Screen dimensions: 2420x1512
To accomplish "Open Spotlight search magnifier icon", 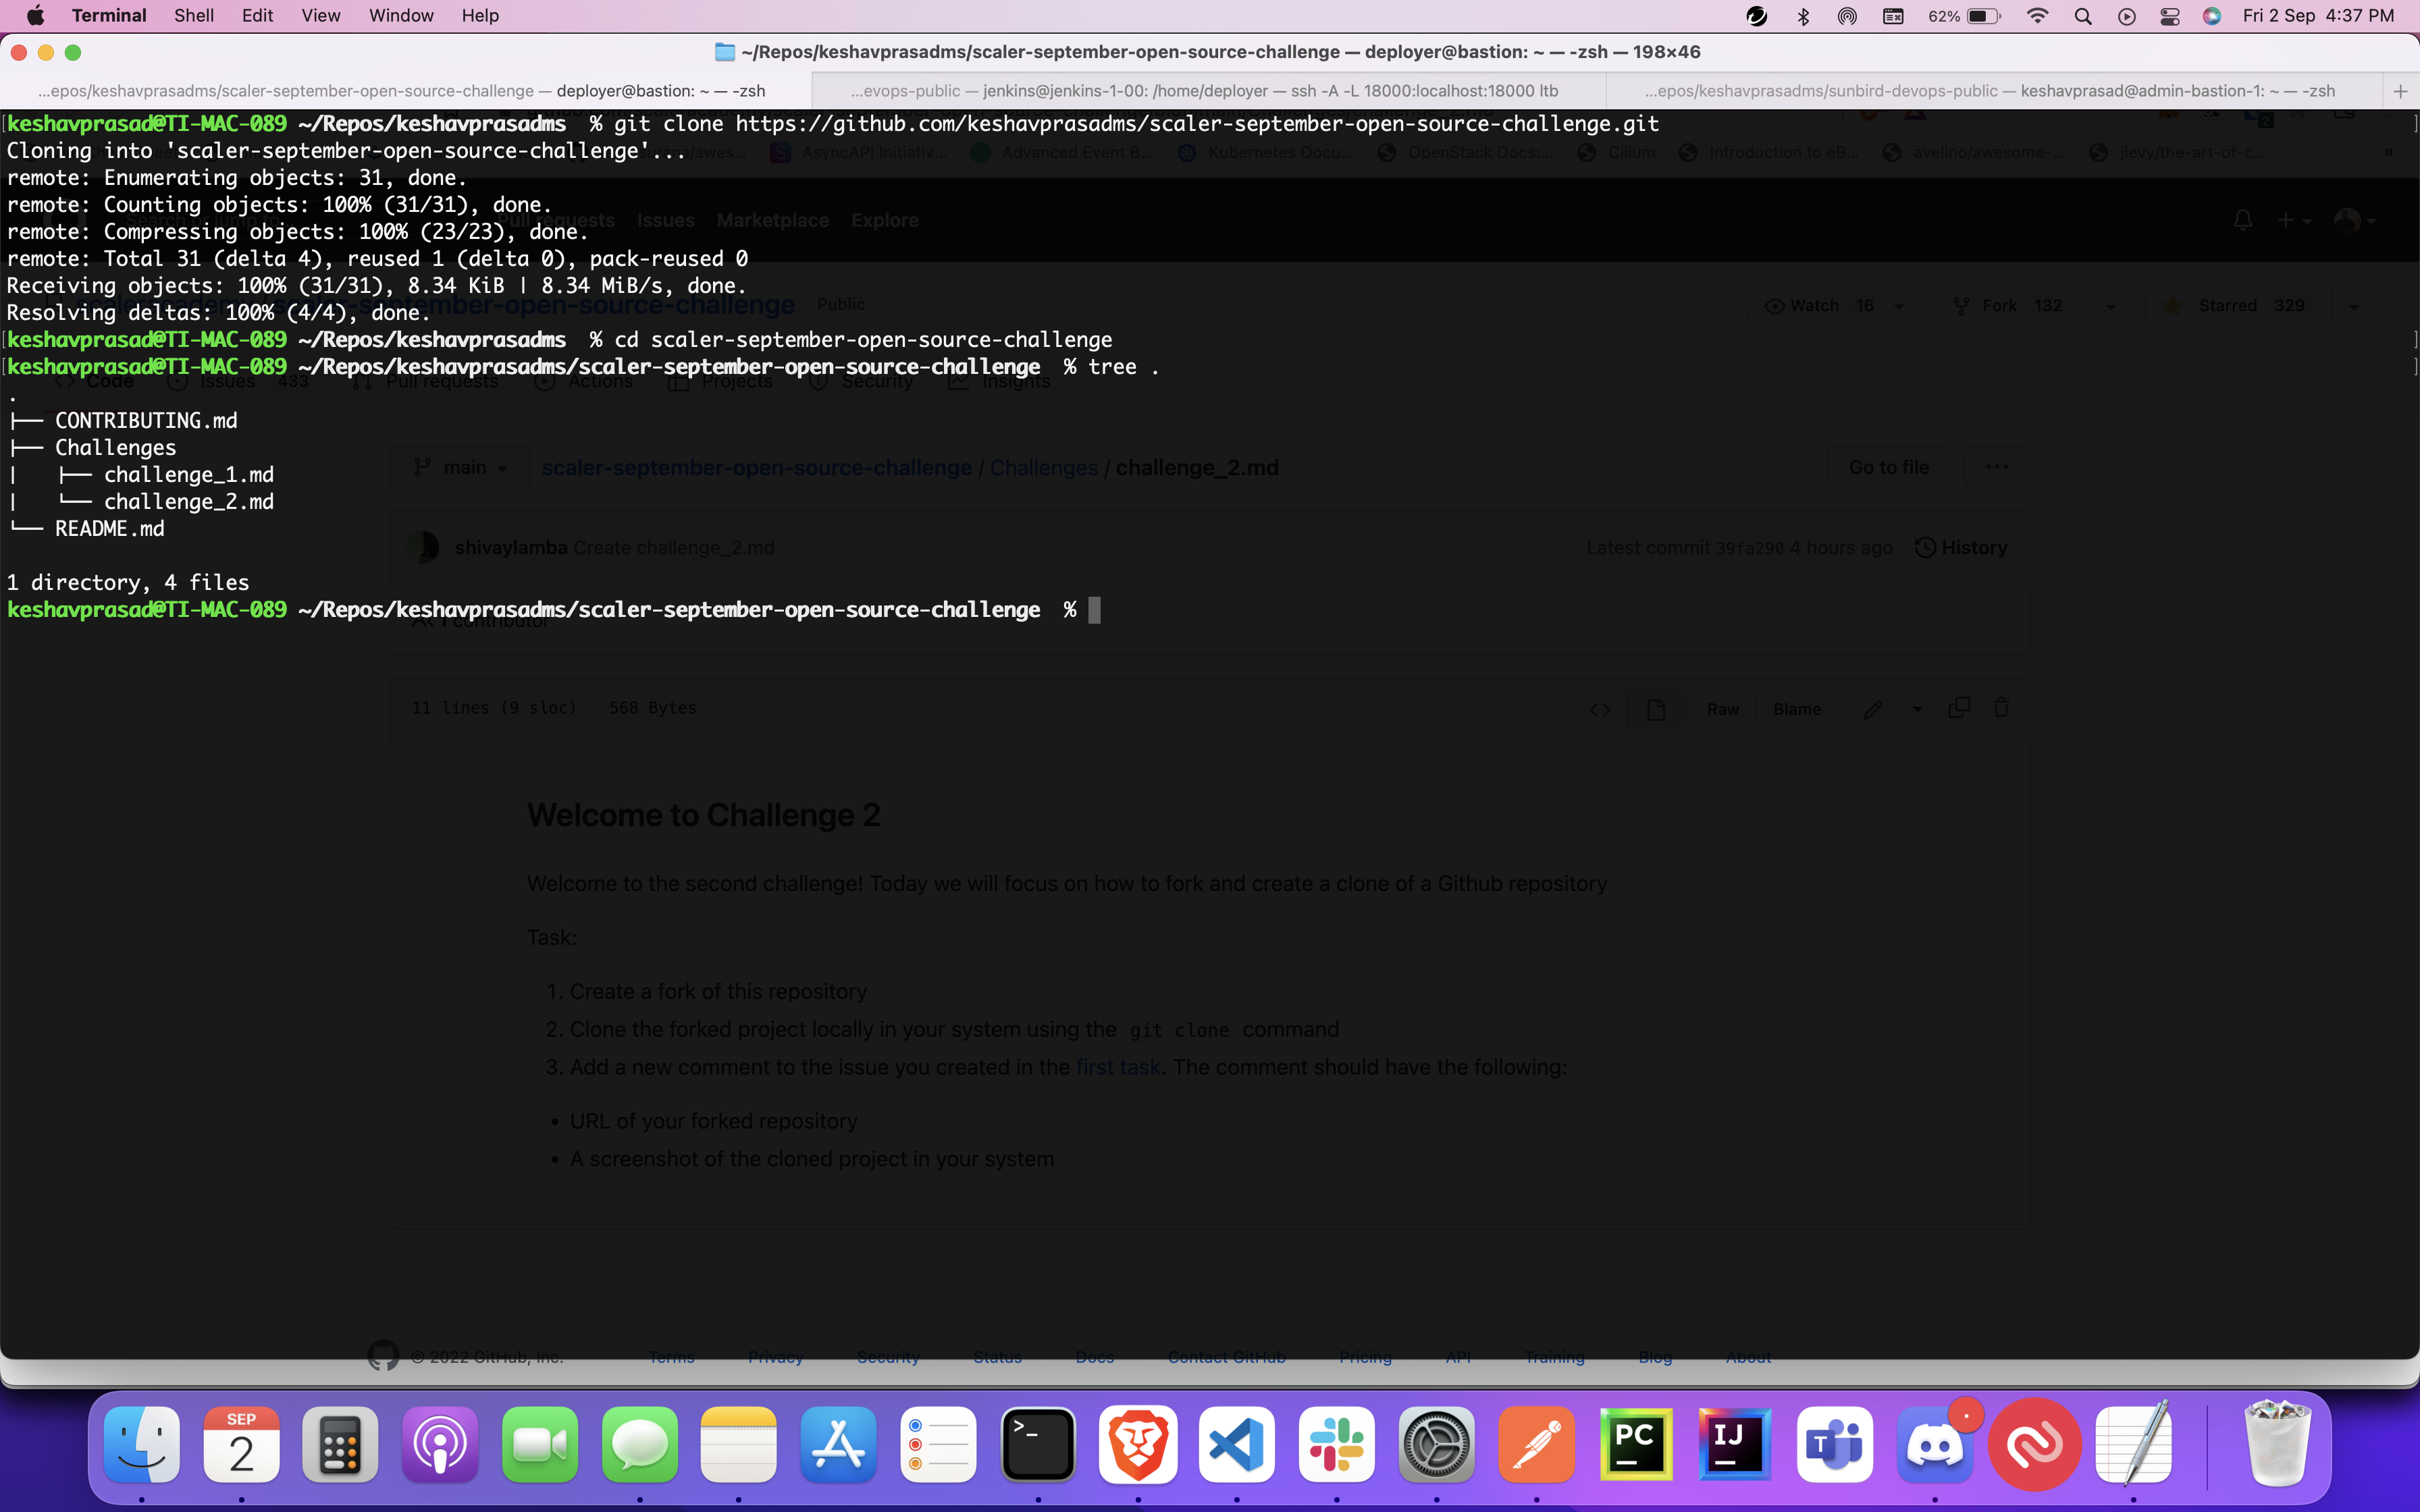I will point(2083,16).
